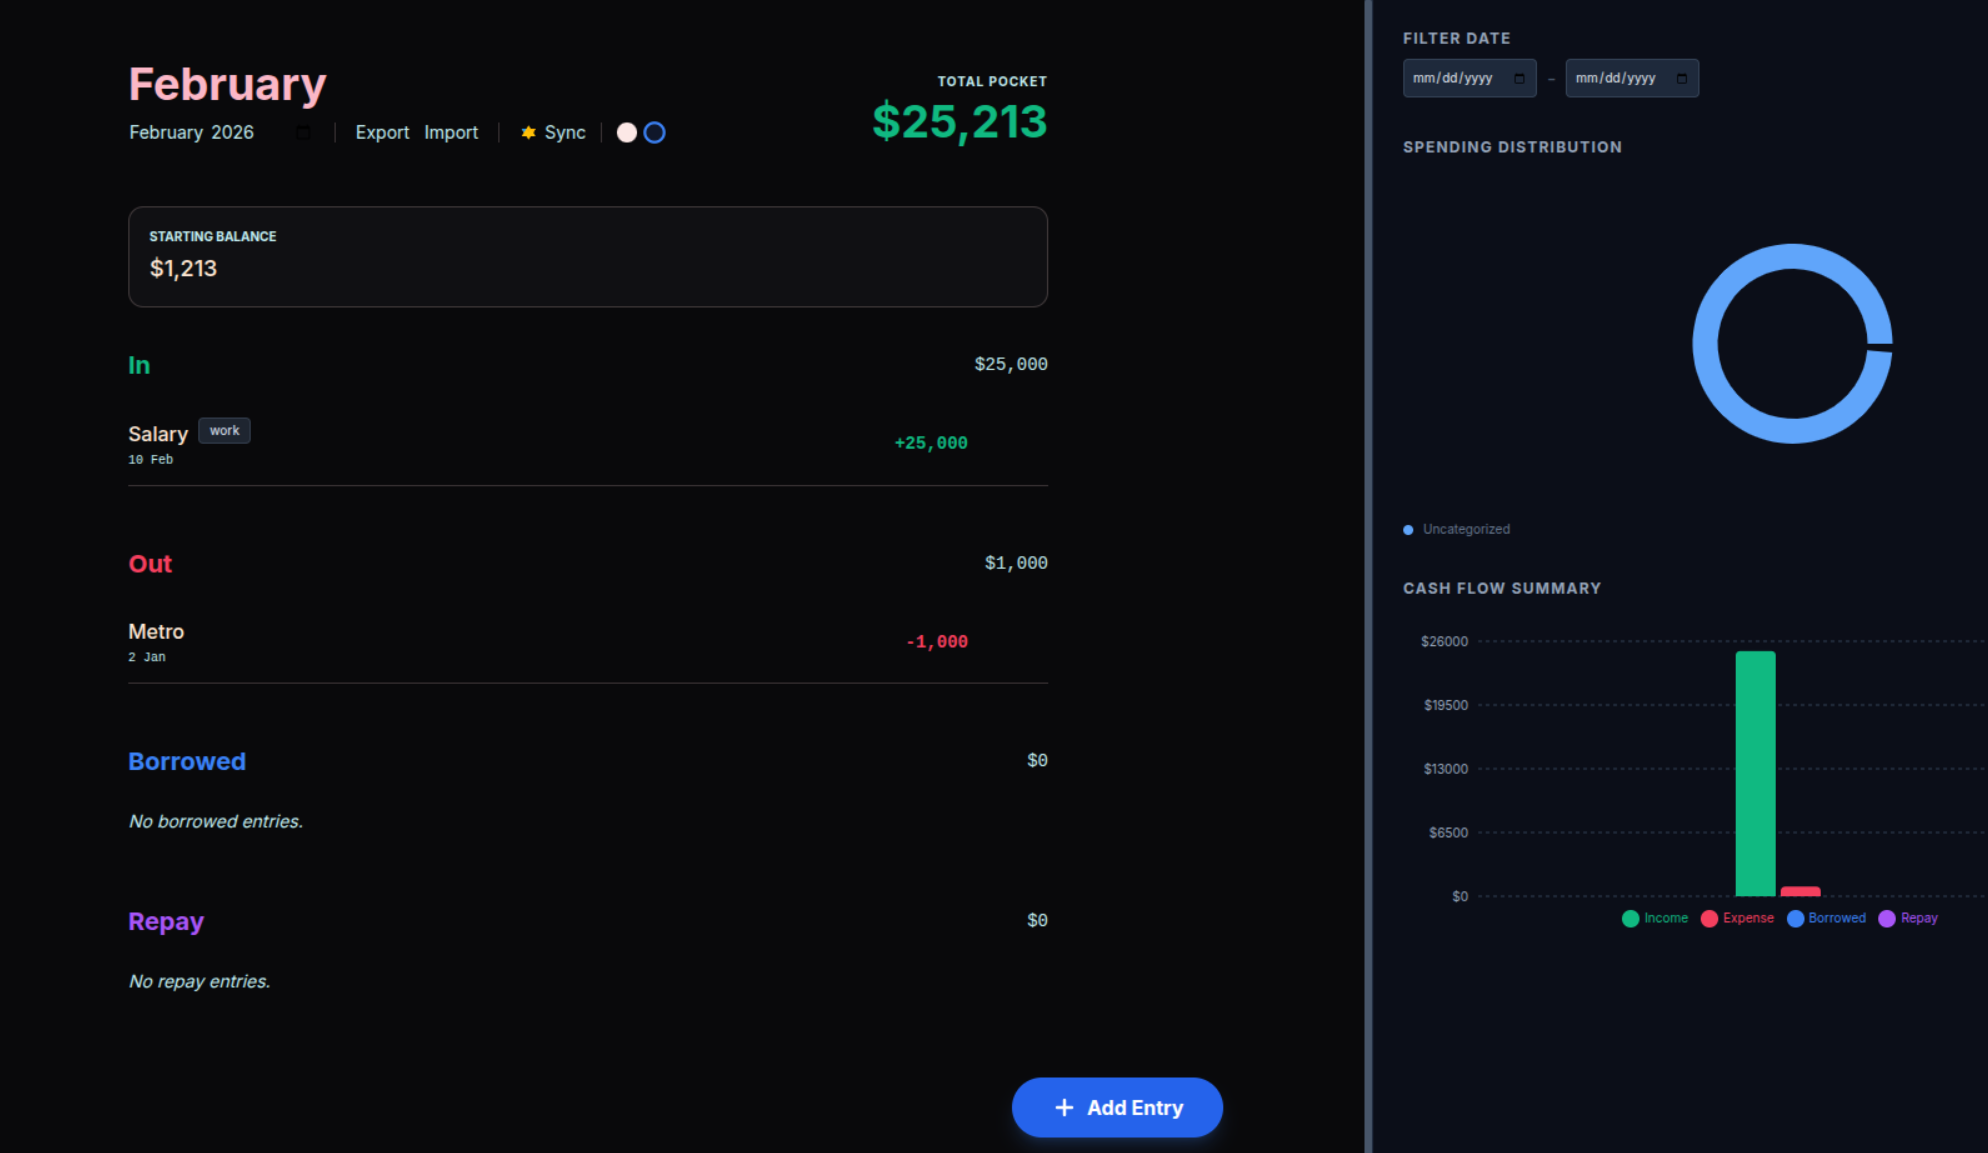This screenshot has height=1153, width=1988.
Task: Click Export in the header
Action: coord(382,132)
